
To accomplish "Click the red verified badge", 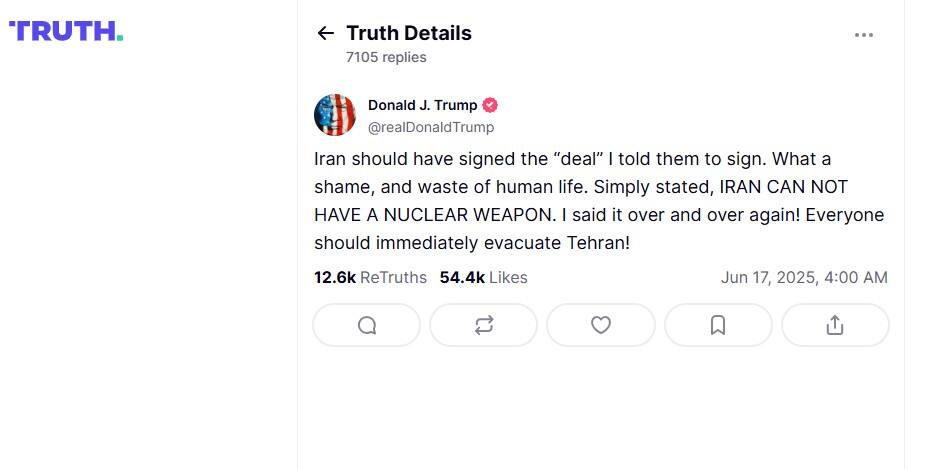I will point(490,105).
